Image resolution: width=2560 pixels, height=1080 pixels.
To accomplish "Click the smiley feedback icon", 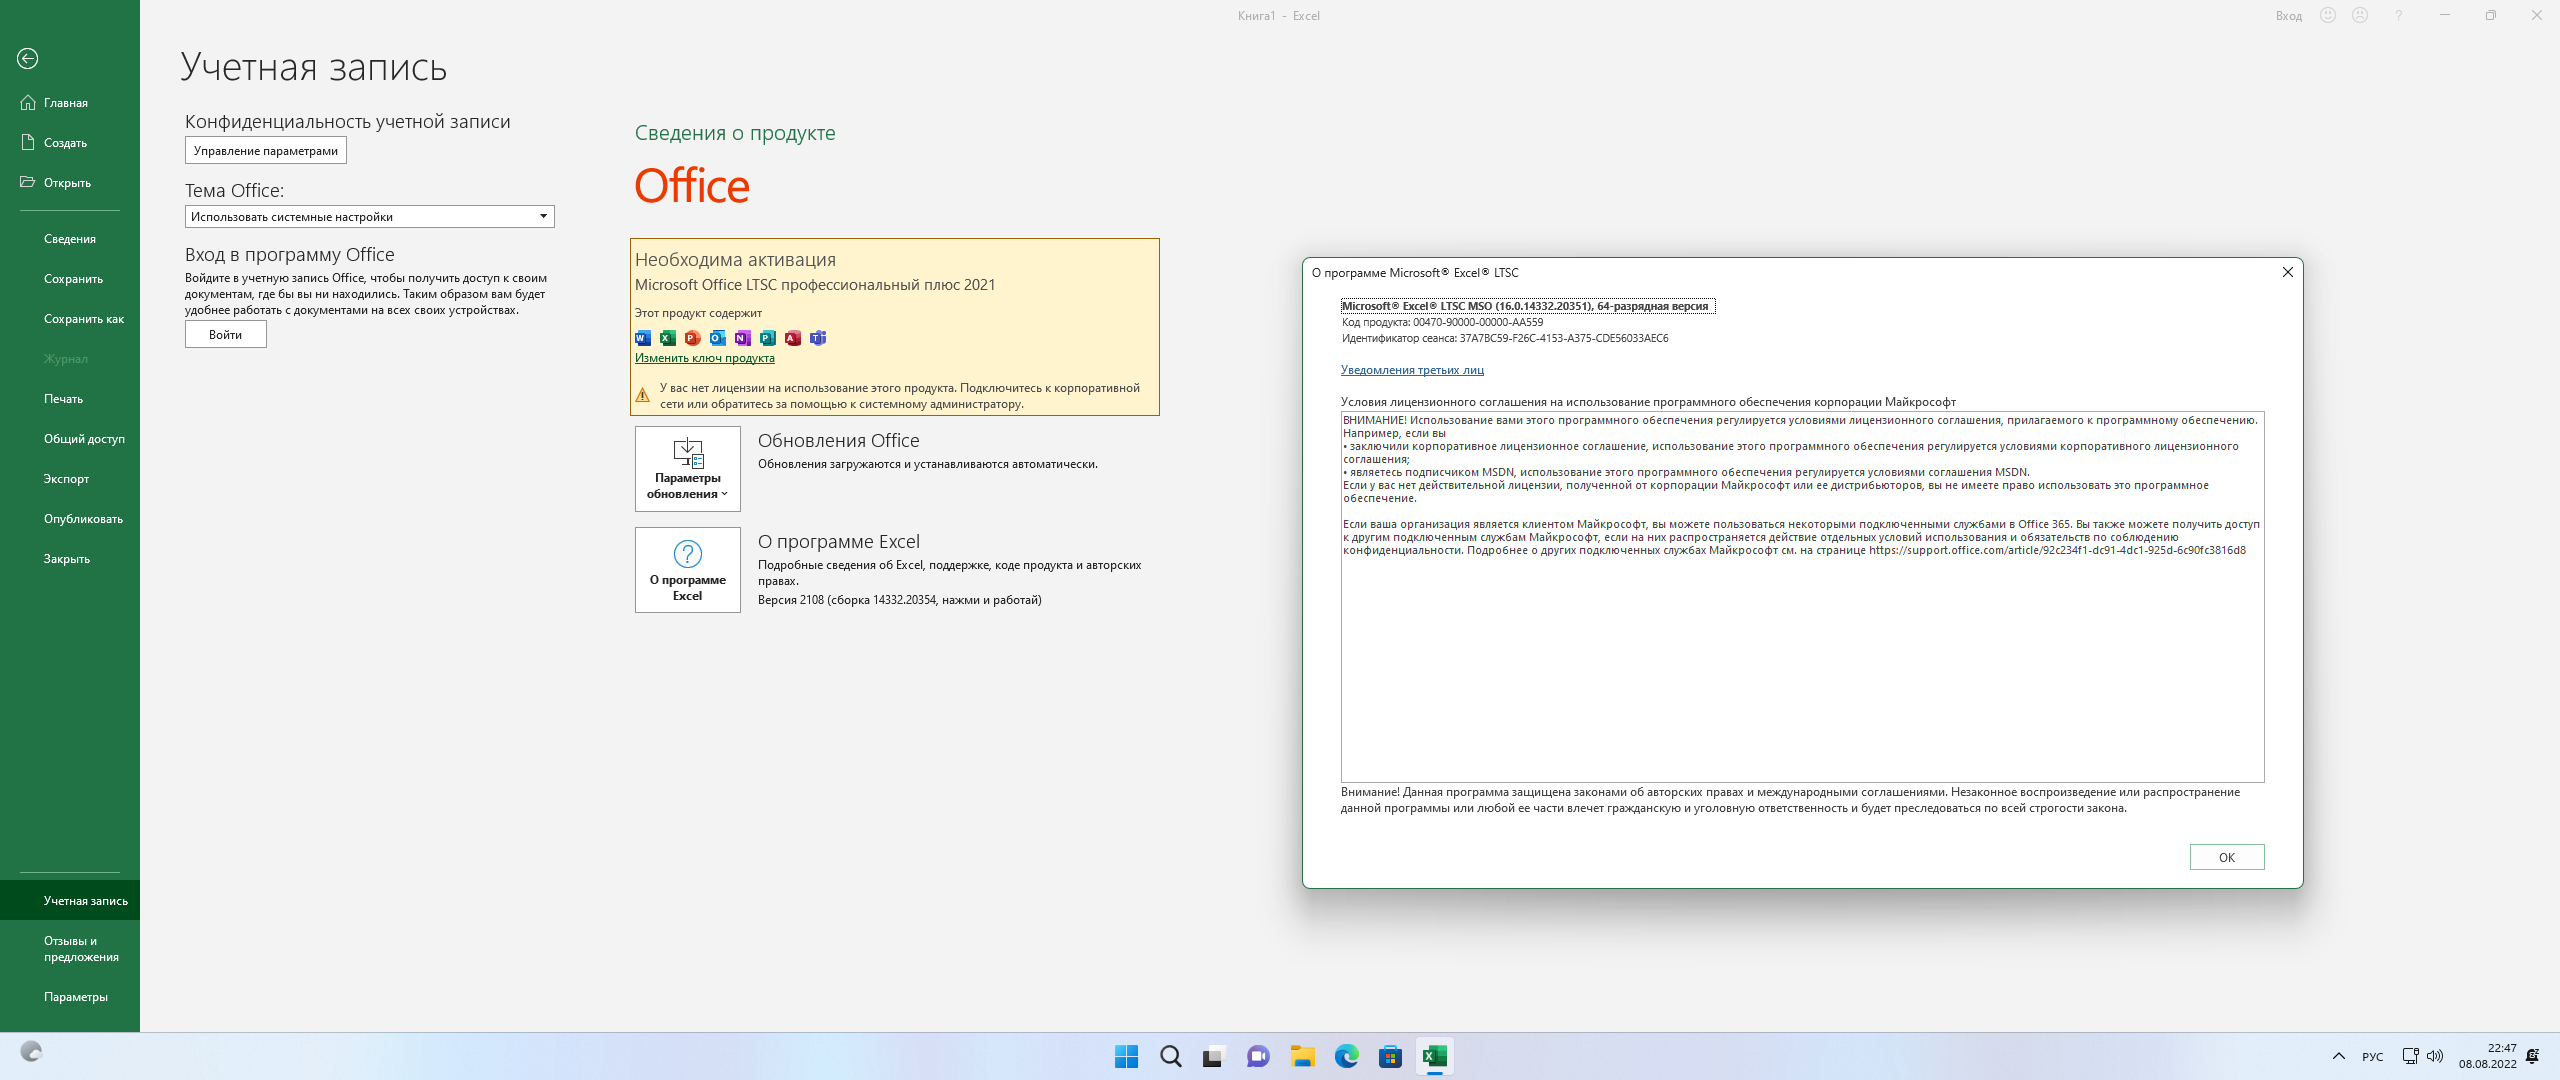I will pos(2328,16).
